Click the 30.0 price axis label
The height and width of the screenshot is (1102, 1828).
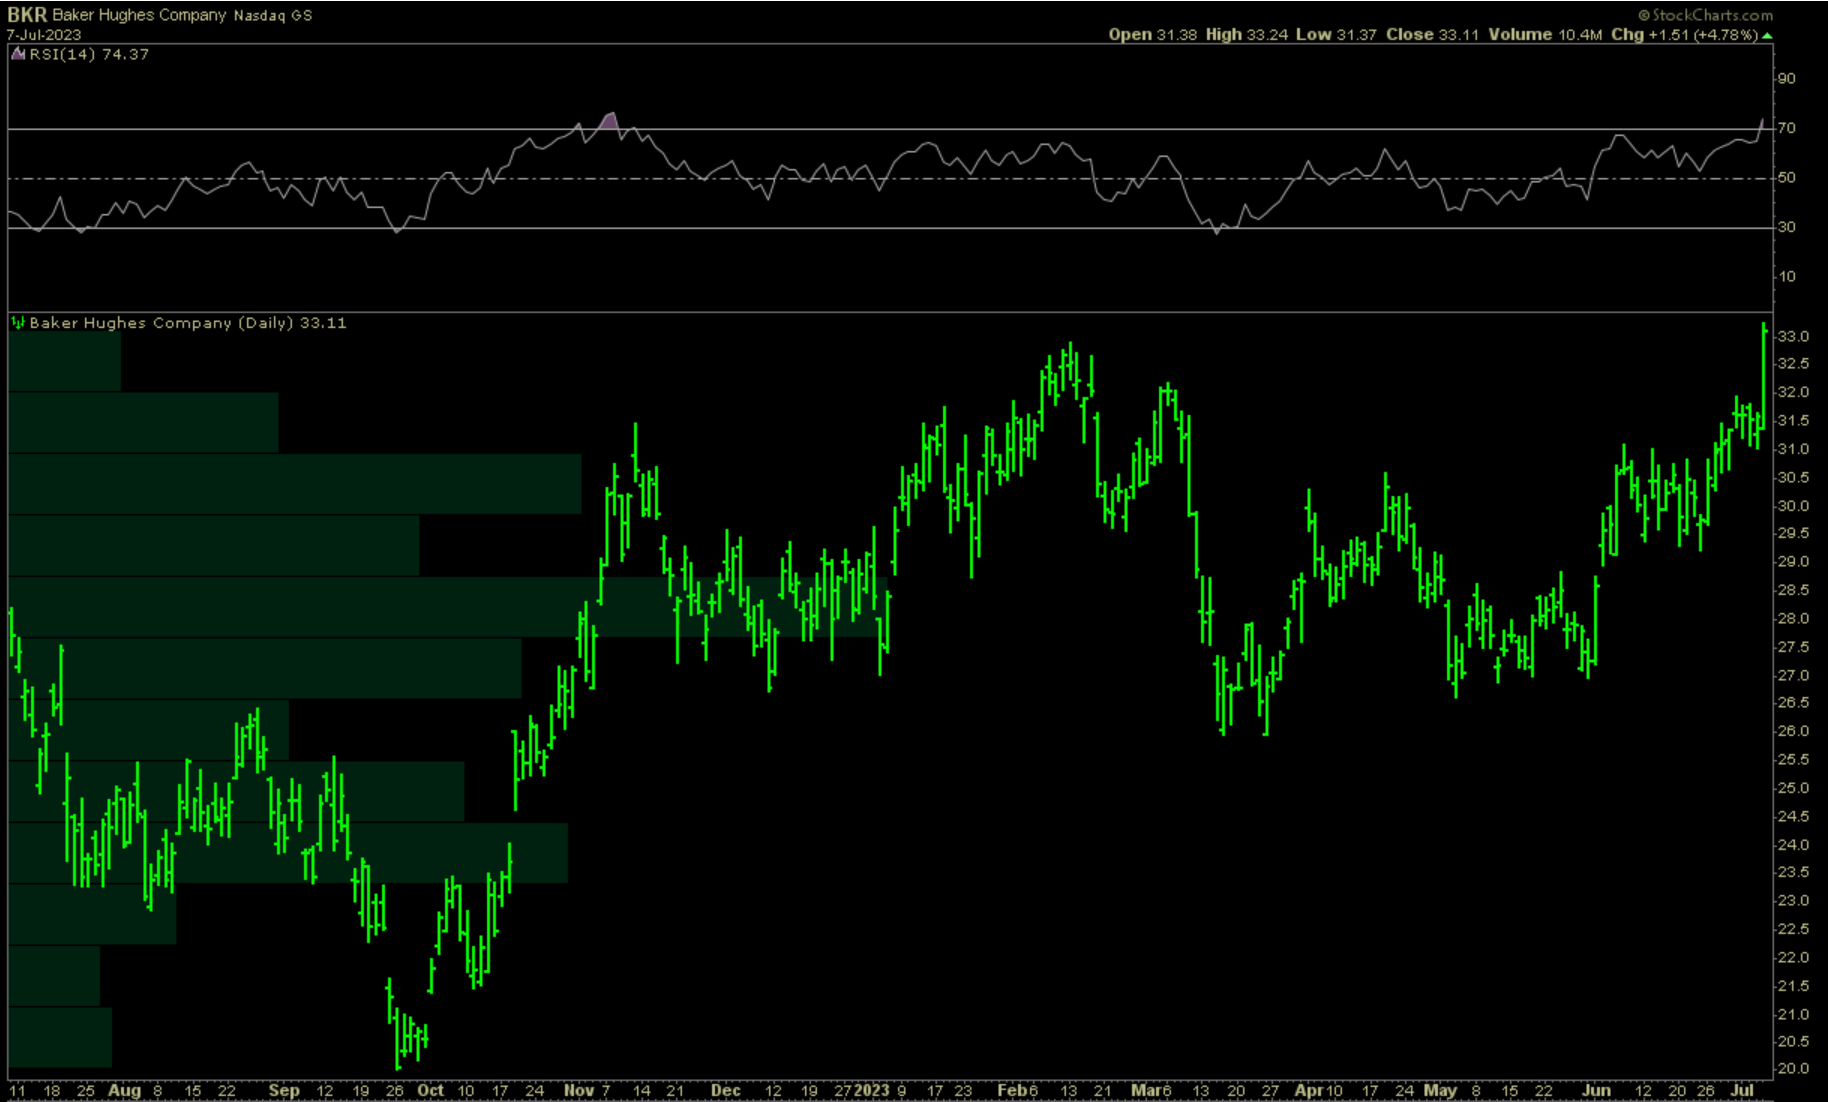click(x=1793, y=506)
